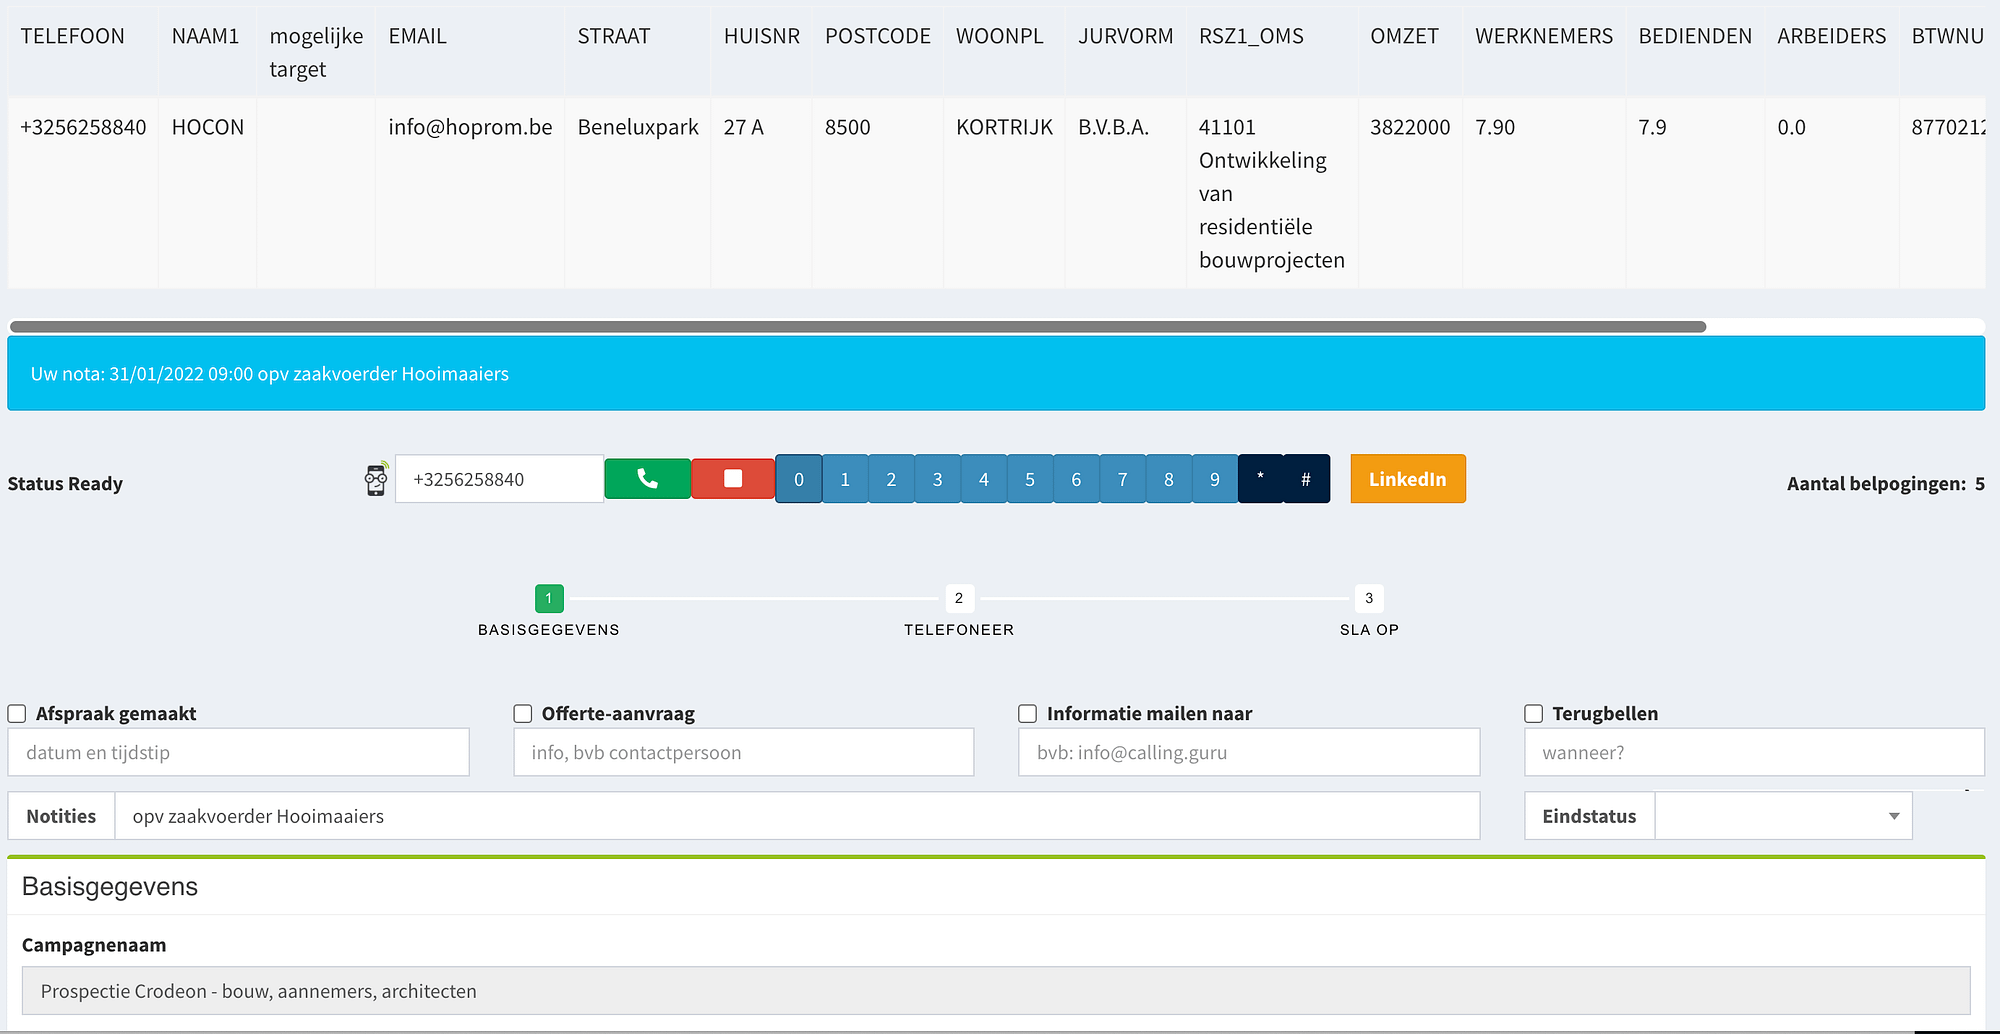This screenshot has width=2000, height=1034.
Task: Focus the Notities text field
Action: pyautogui.click(x=796, y=816)
